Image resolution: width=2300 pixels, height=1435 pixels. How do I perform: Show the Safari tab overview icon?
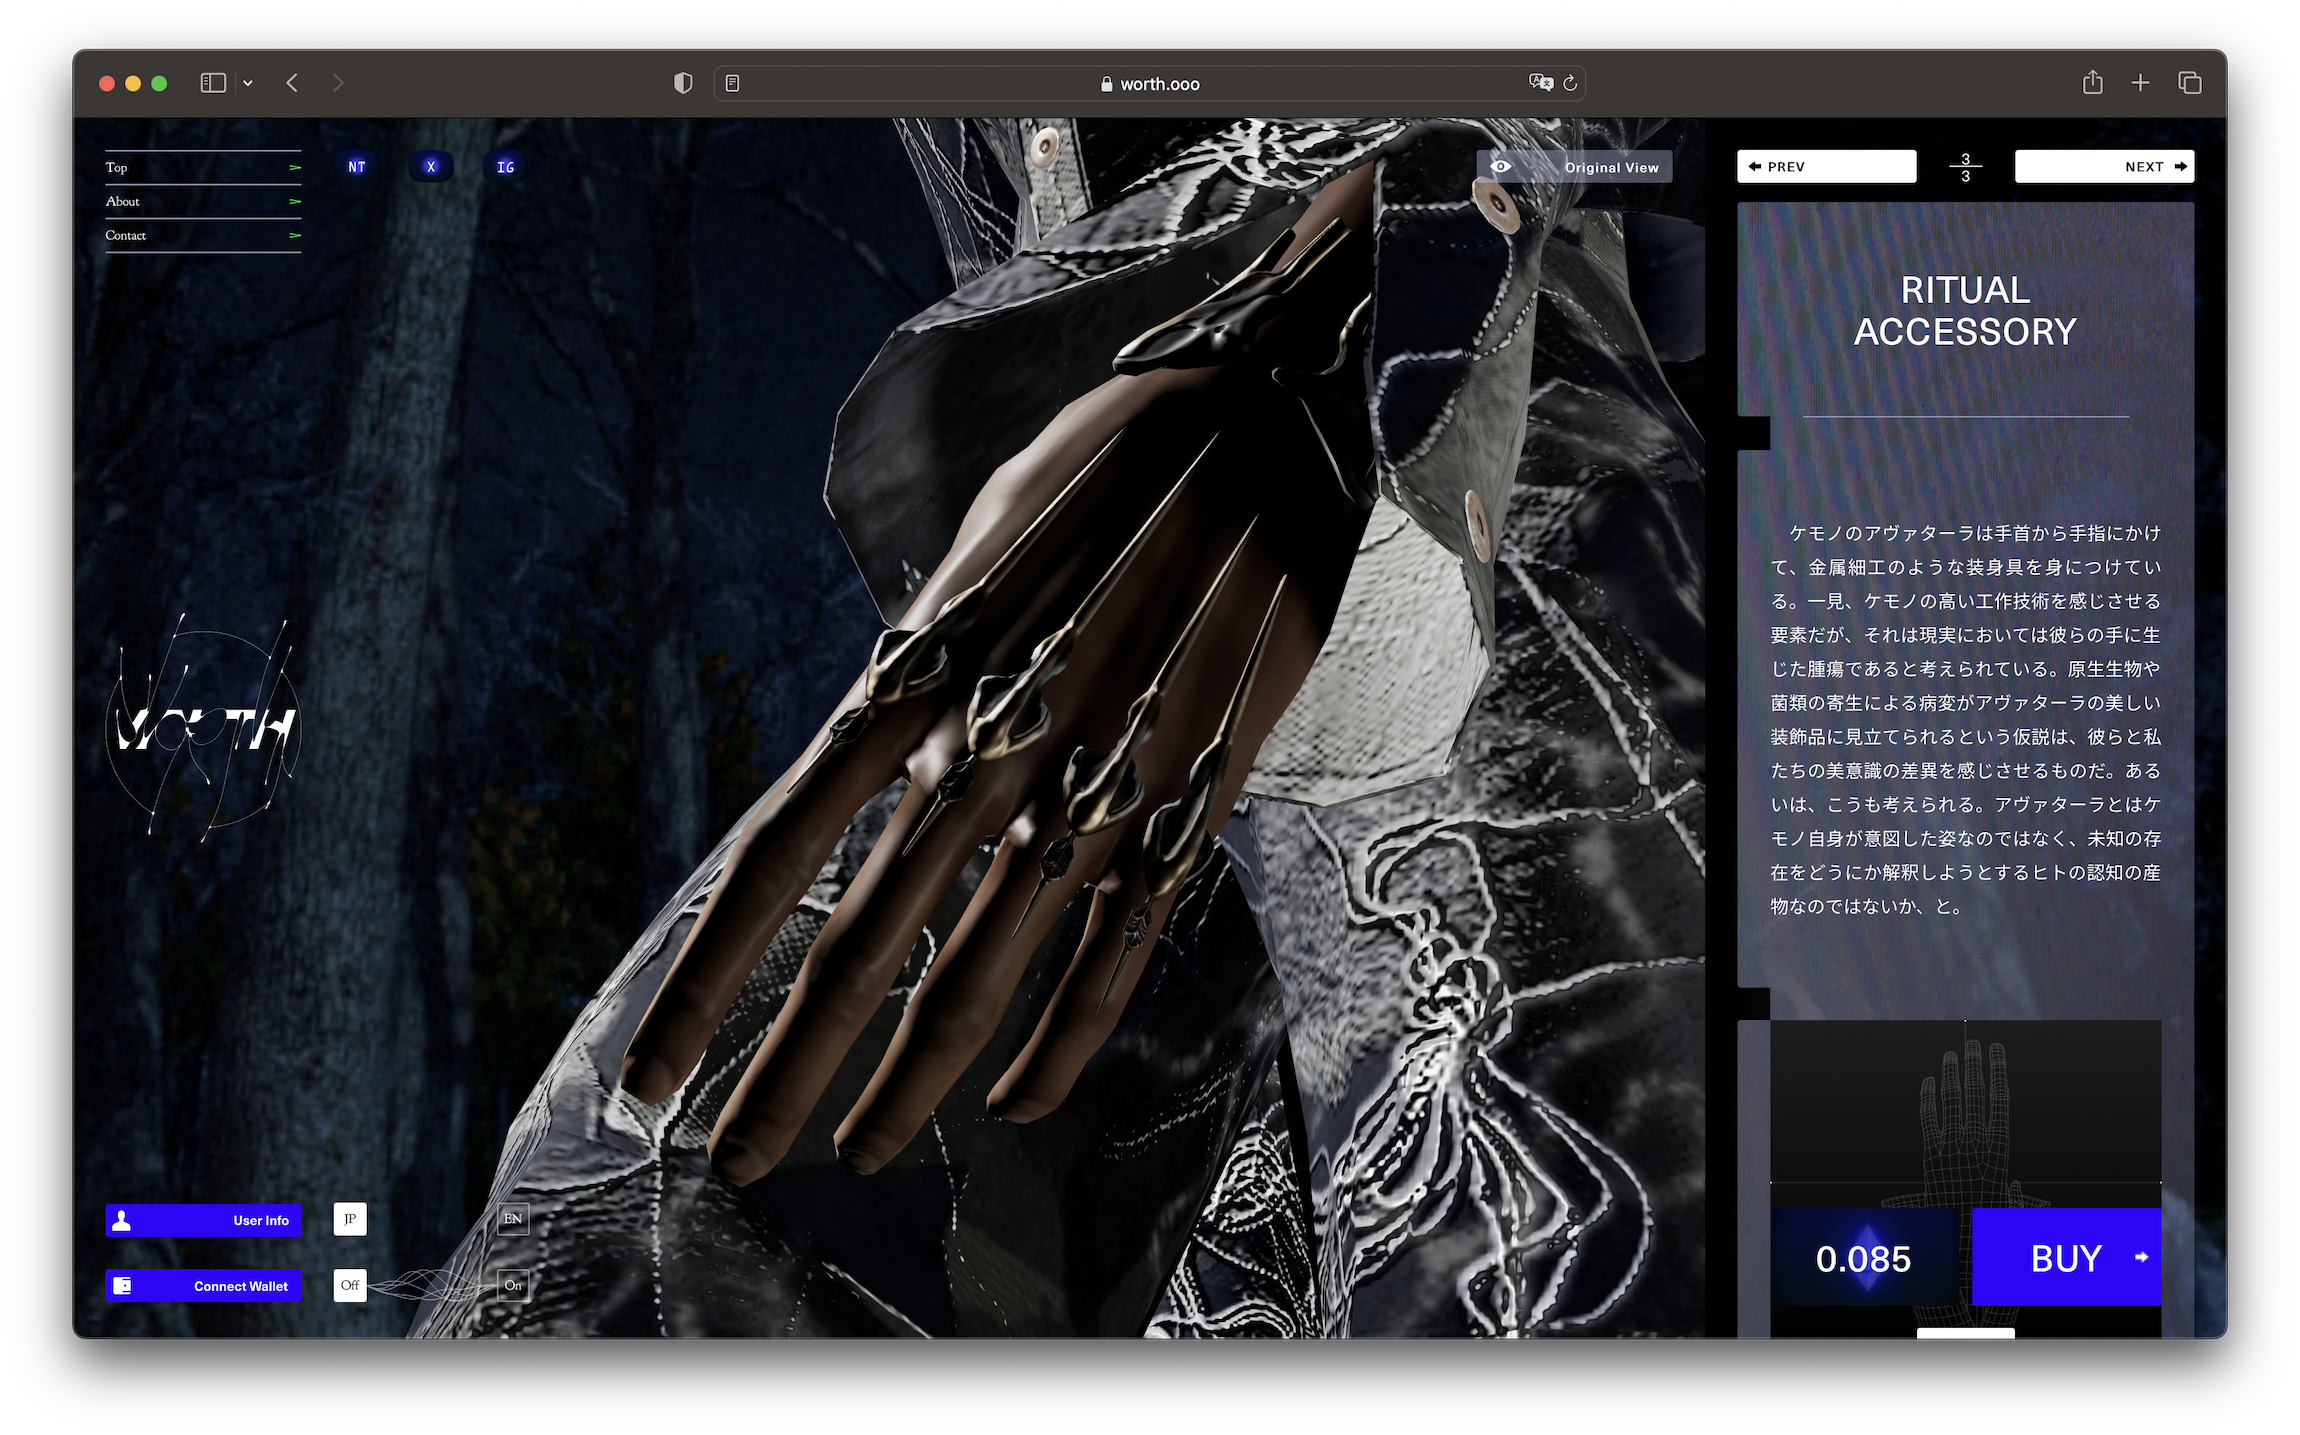click(x=2190, y=83)
